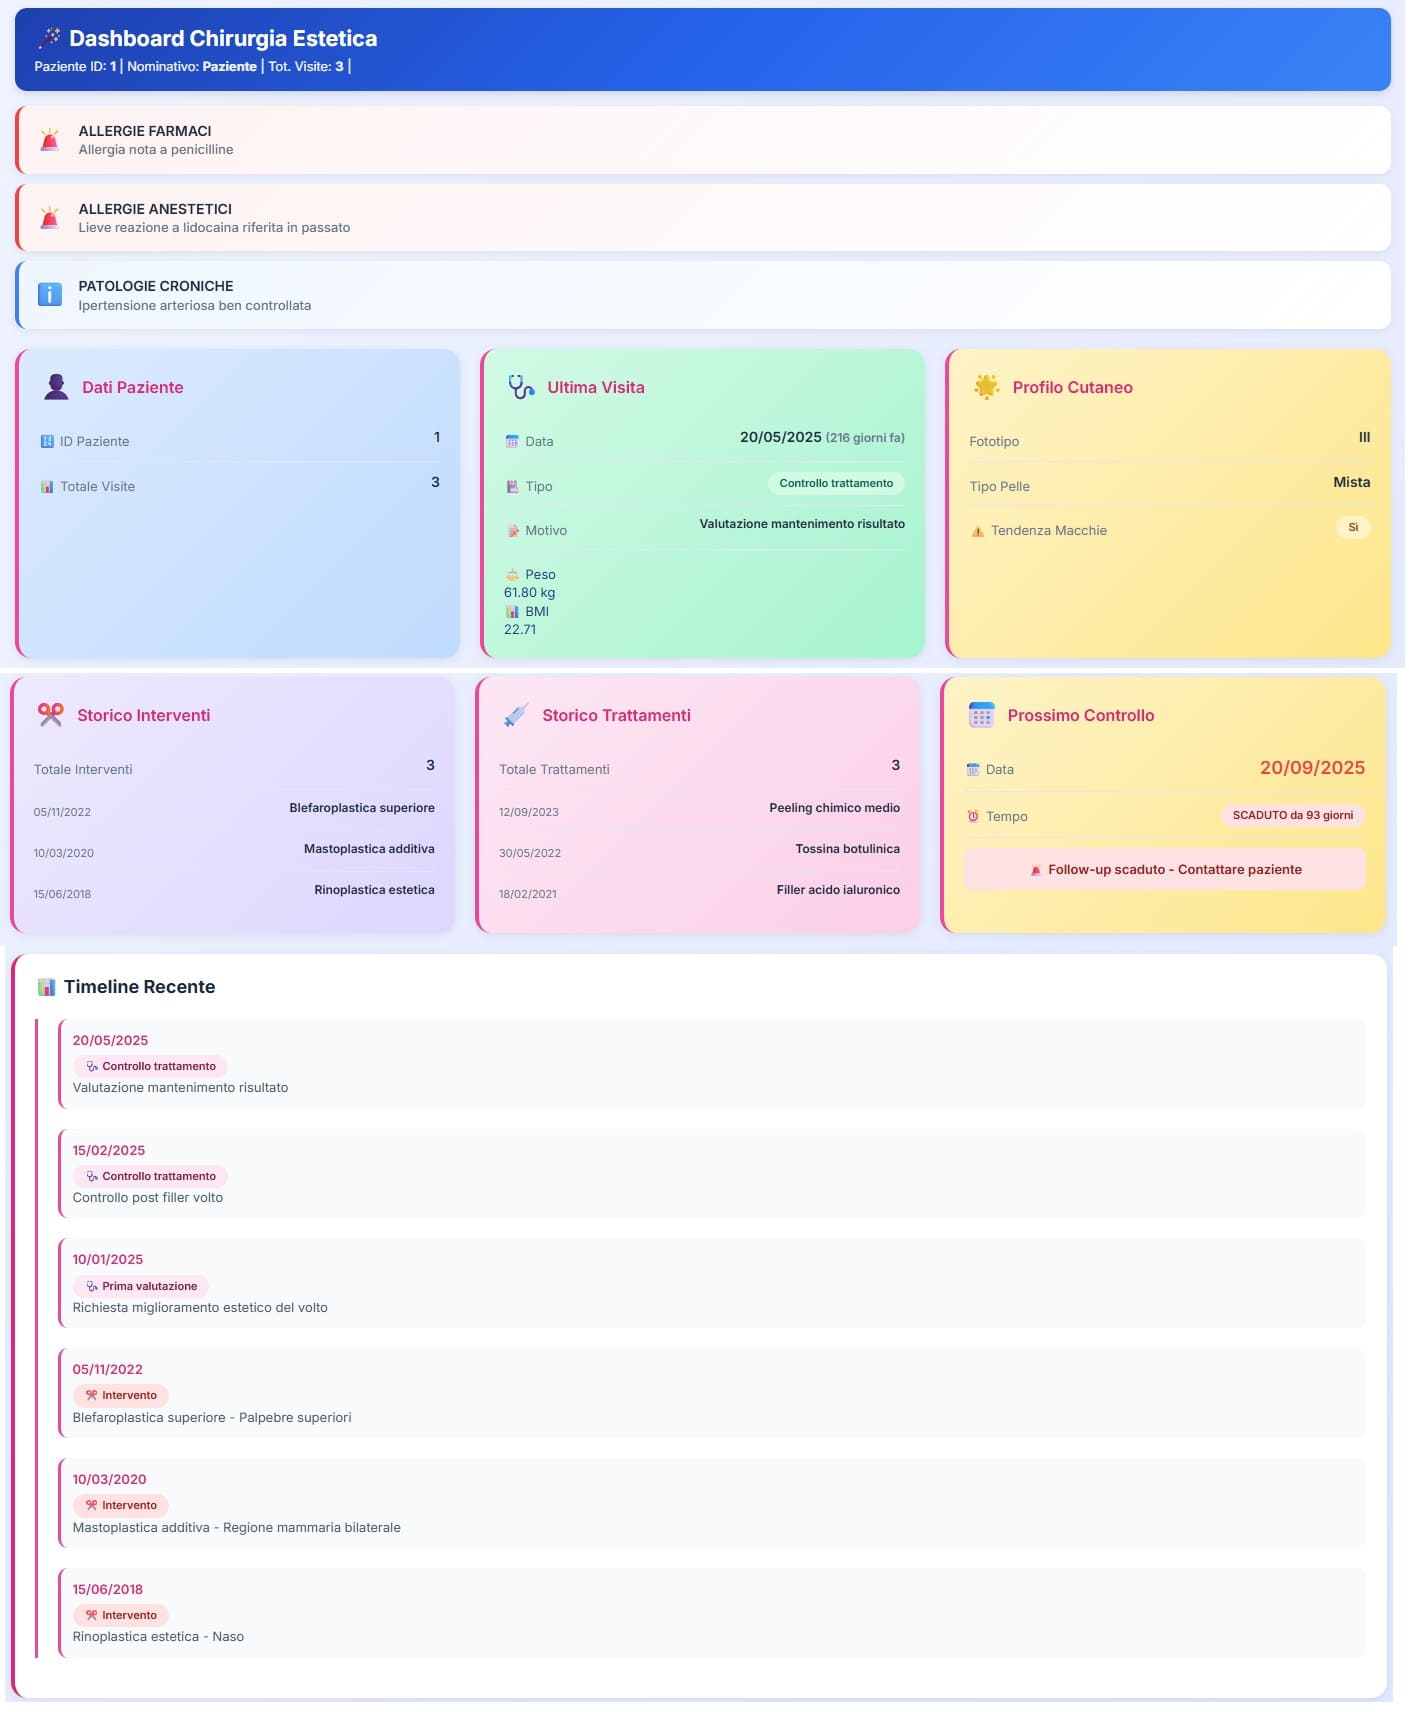Click 'Rinoplastica estetica - Naso' timeline text
This screenshot has width=1409, height=1712.
tap(158, 1637)
